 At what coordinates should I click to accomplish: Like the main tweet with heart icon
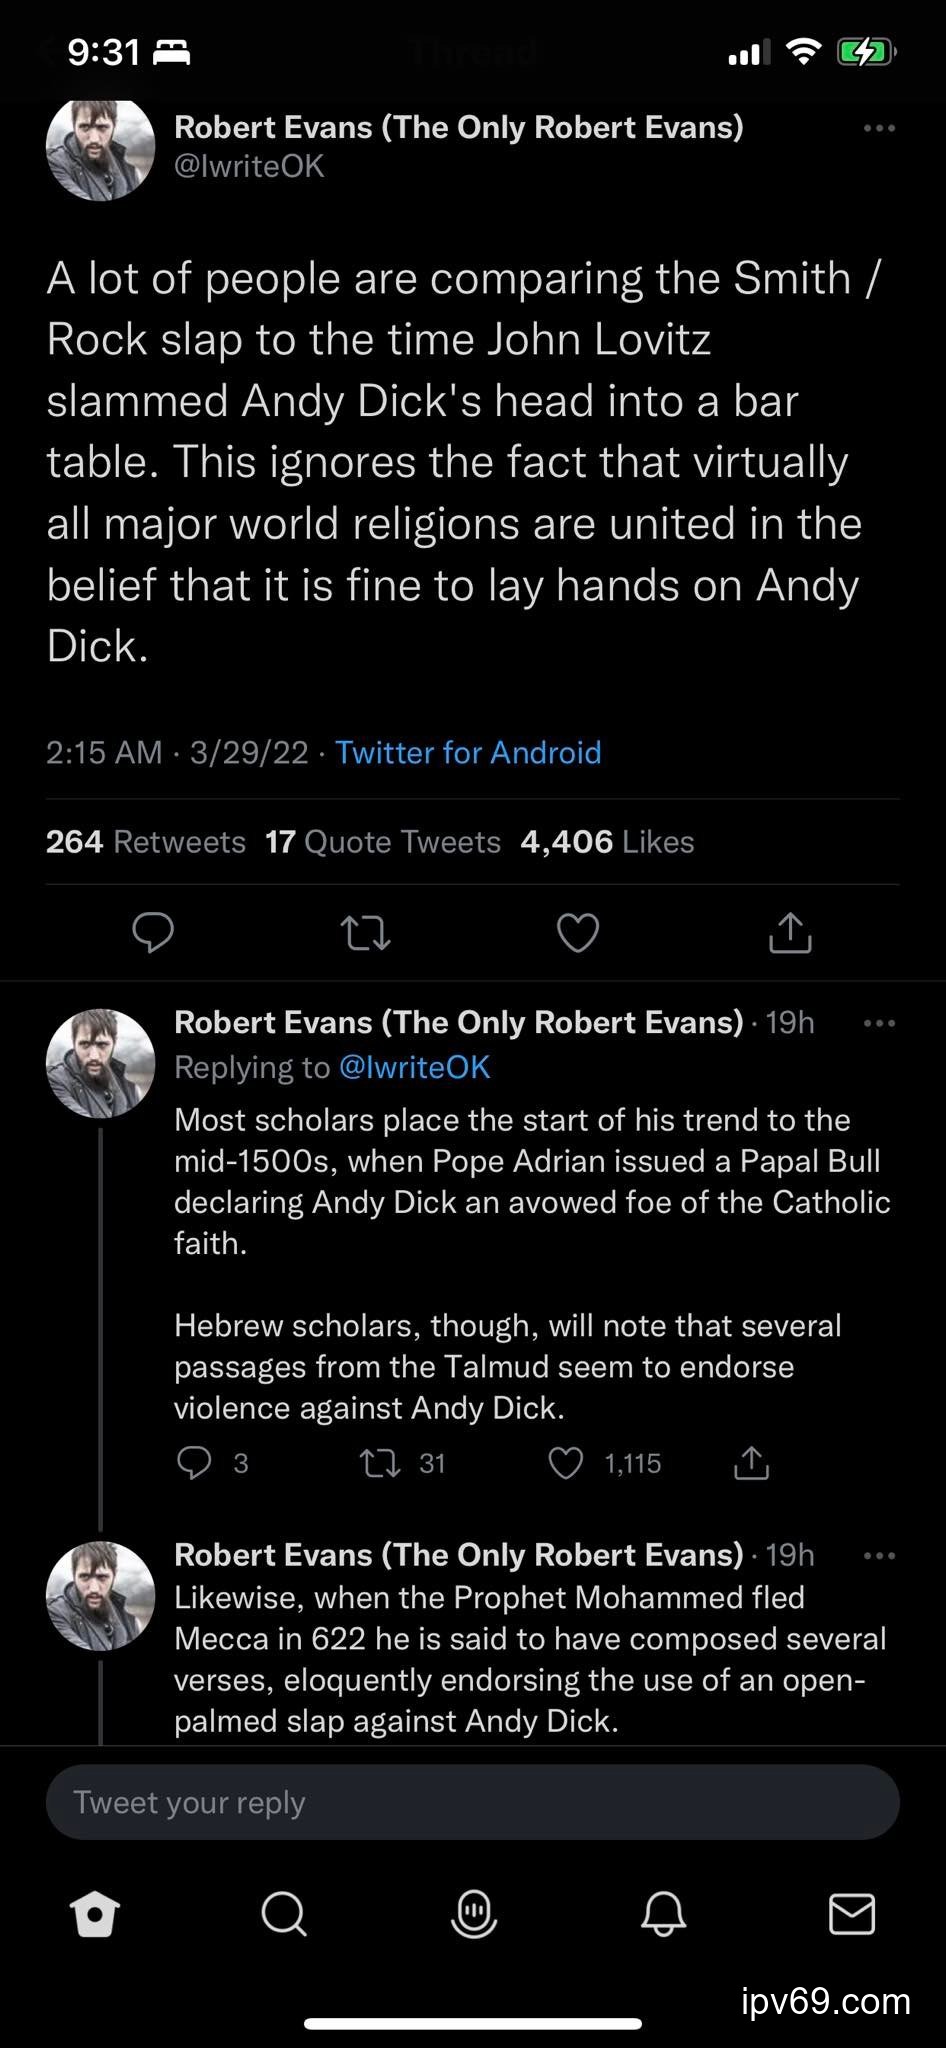578,933
